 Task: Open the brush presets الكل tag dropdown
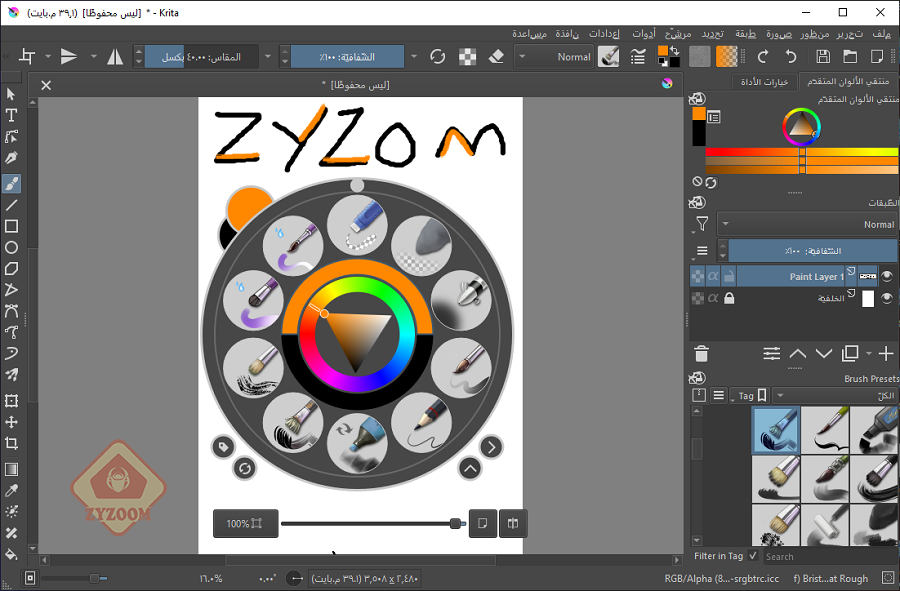pyautogui.click(x=836, y=395)
